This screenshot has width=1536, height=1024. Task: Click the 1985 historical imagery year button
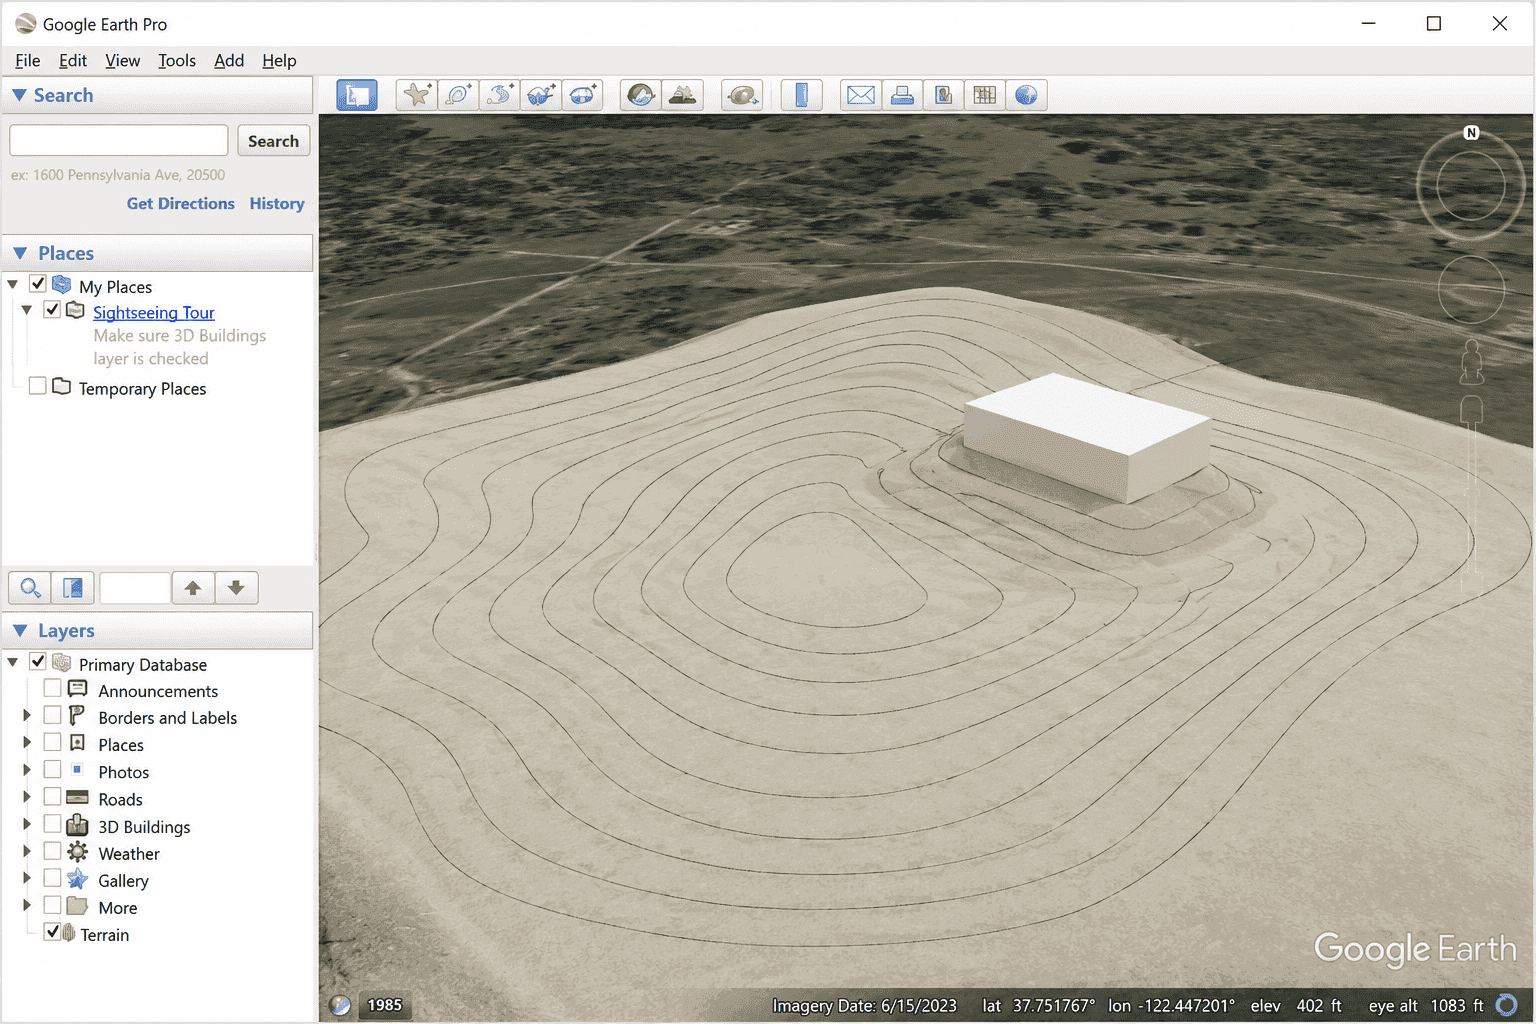pyautogui.click(x=384, y=1005)
